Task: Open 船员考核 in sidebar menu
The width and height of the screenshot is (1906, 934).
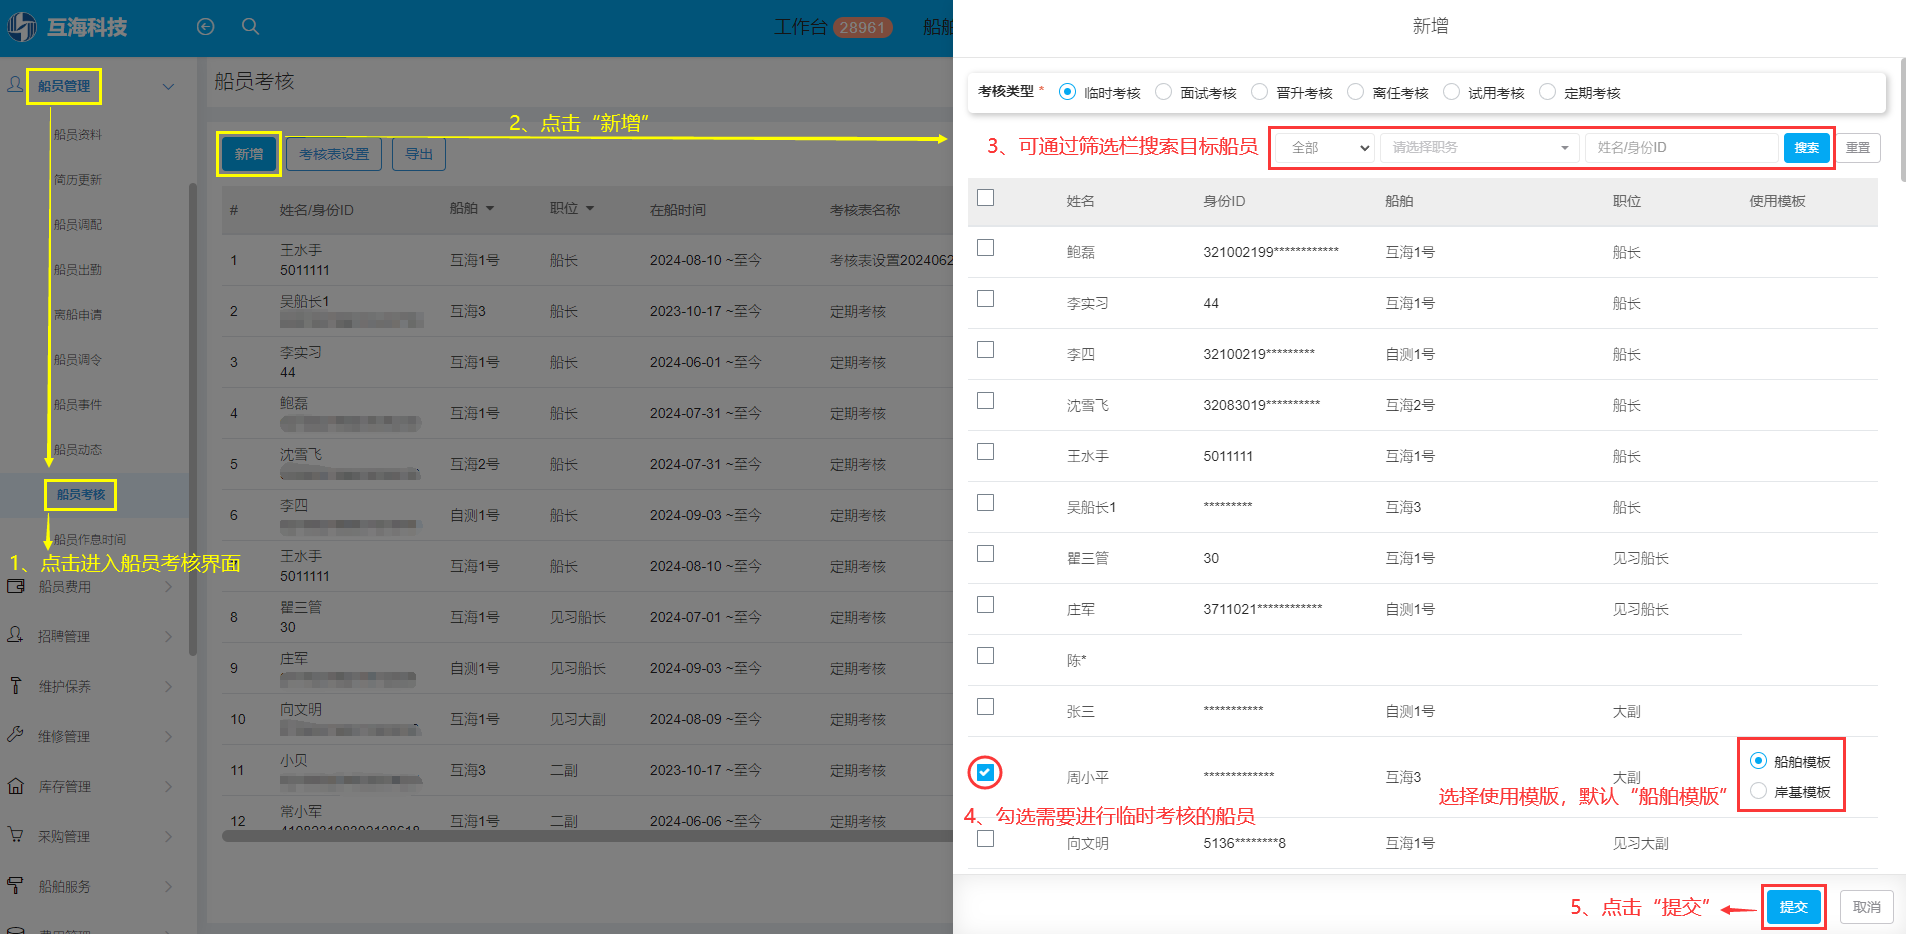Action: click(x=81, y=494)
